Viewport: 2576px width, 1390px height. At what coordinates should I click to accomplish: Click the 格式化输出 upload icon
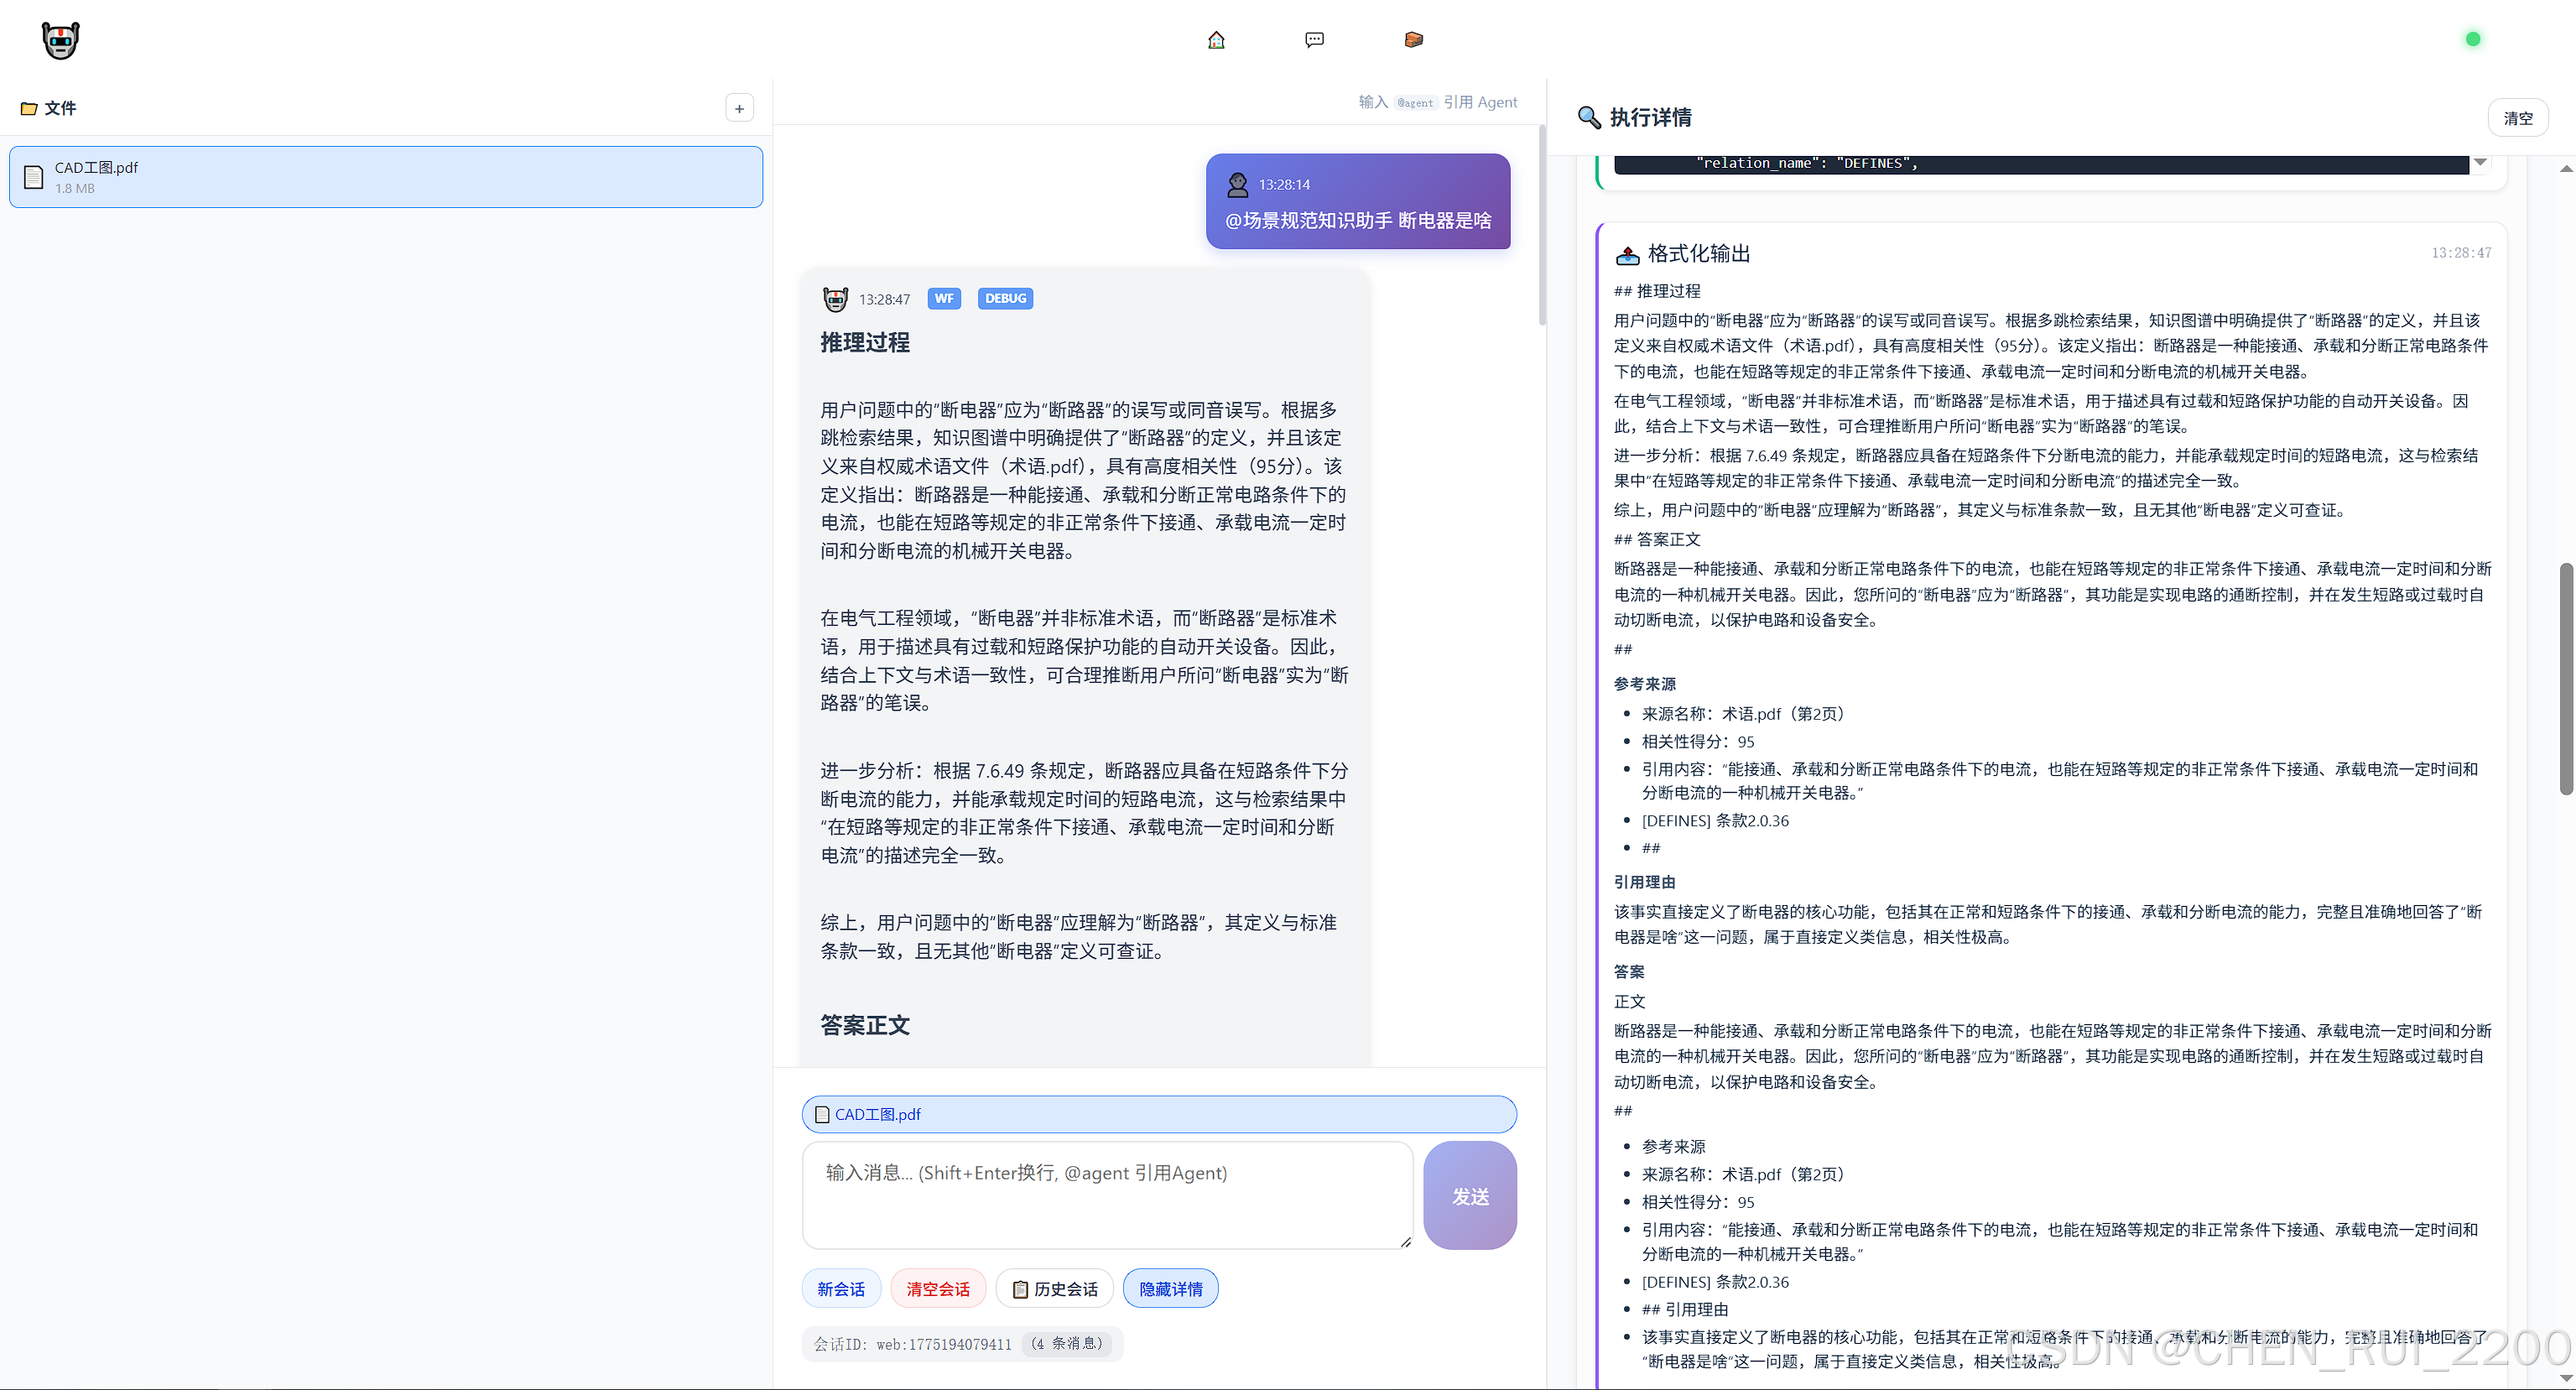pos(1627,254)
